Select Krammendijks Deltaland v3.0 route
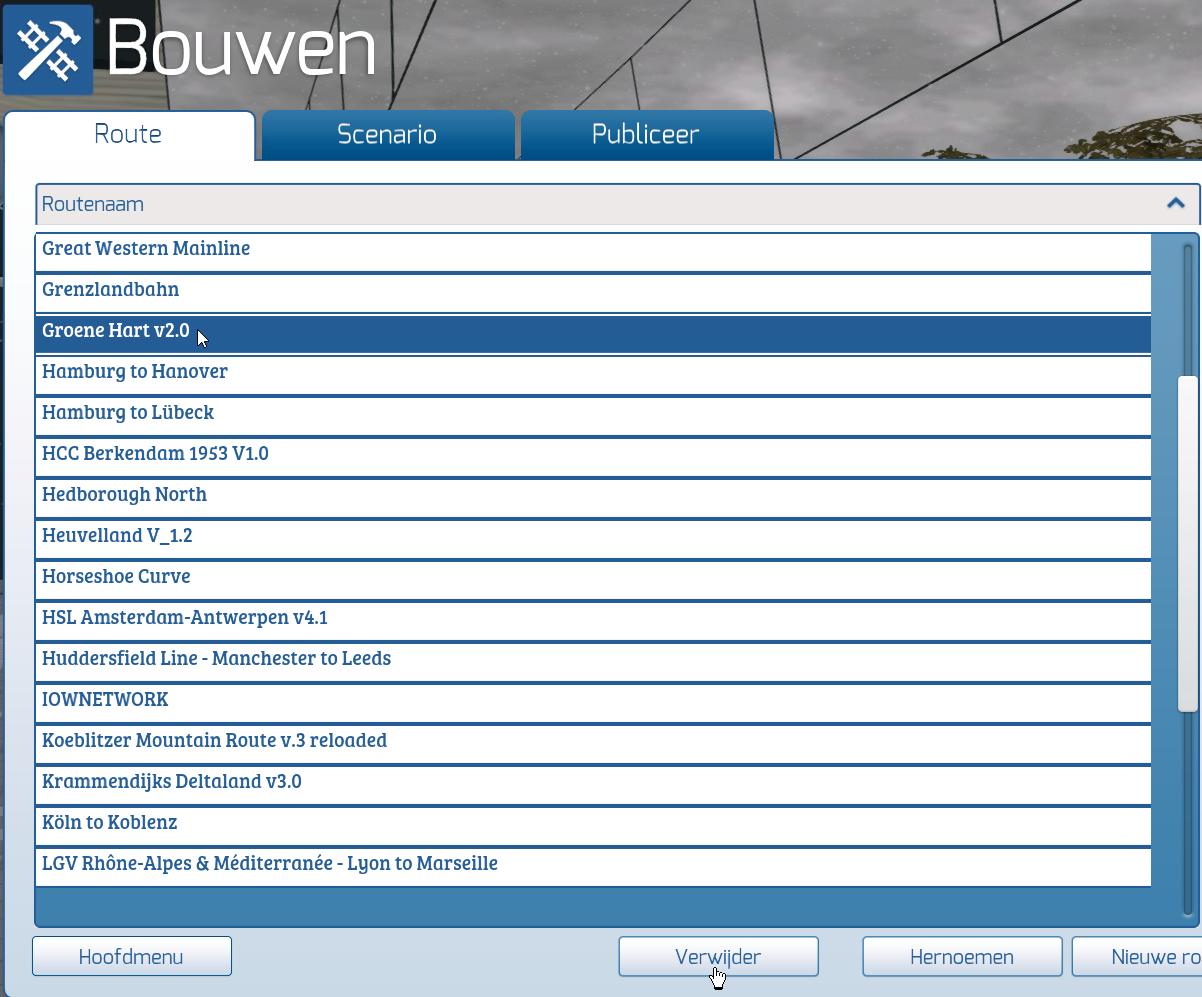Screen dimensions: 1202x997 point(172,782)
